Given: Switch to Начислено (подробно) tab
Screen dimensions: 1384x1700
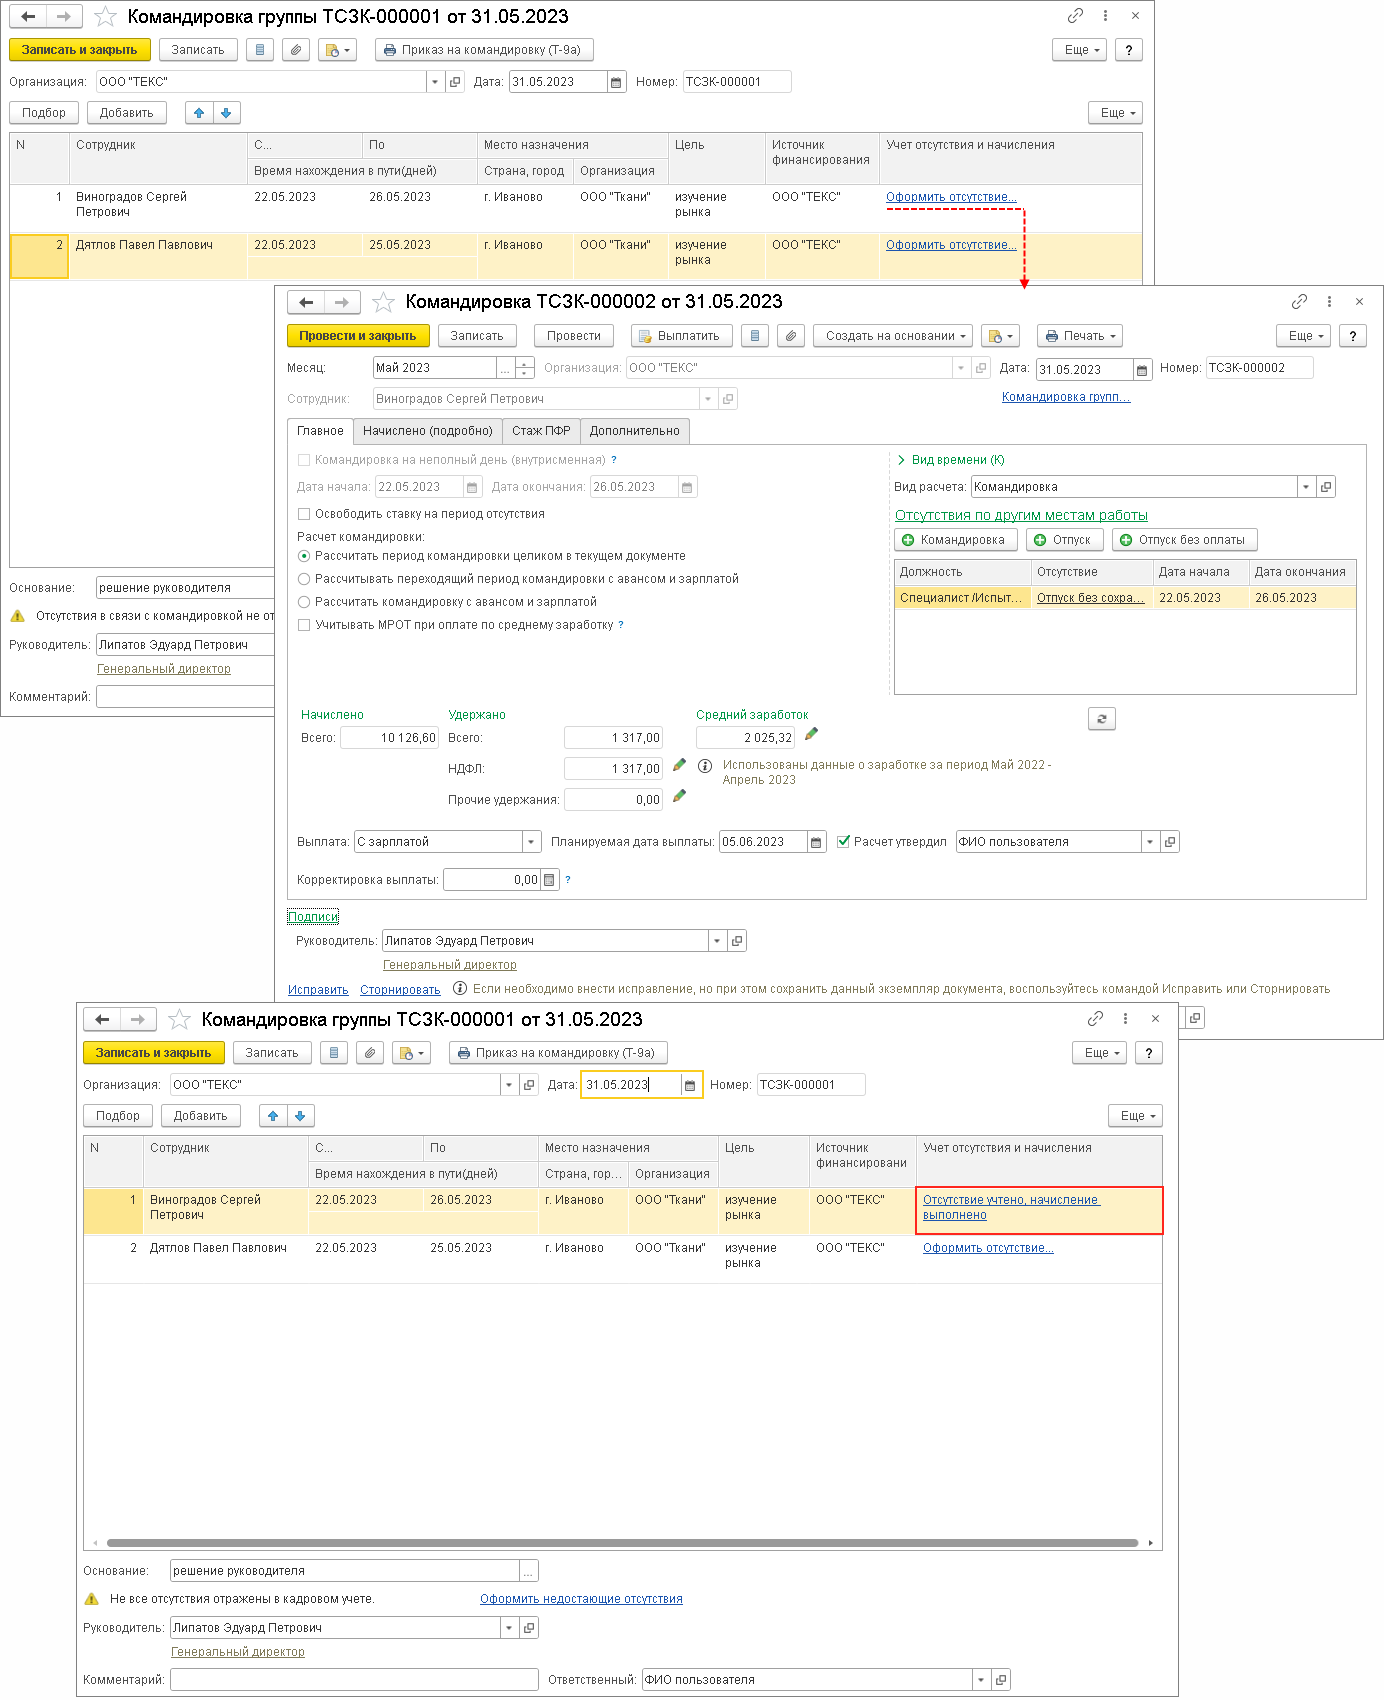Looking at the screenshot, I should 428,431.
